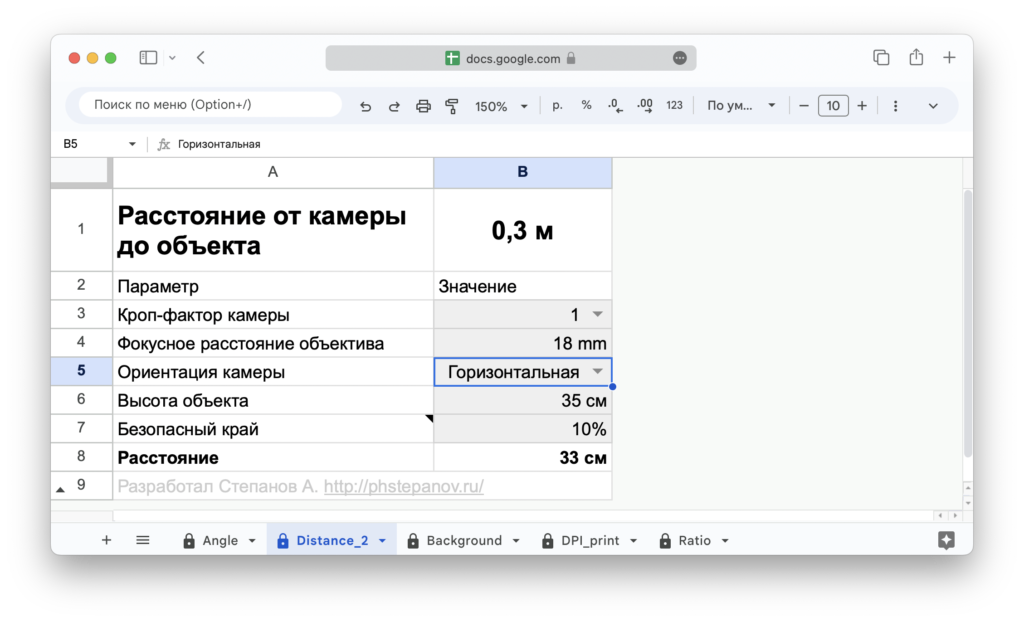Apply currency format using the р. icon
Screen dimensions: 1024x622
557,105
